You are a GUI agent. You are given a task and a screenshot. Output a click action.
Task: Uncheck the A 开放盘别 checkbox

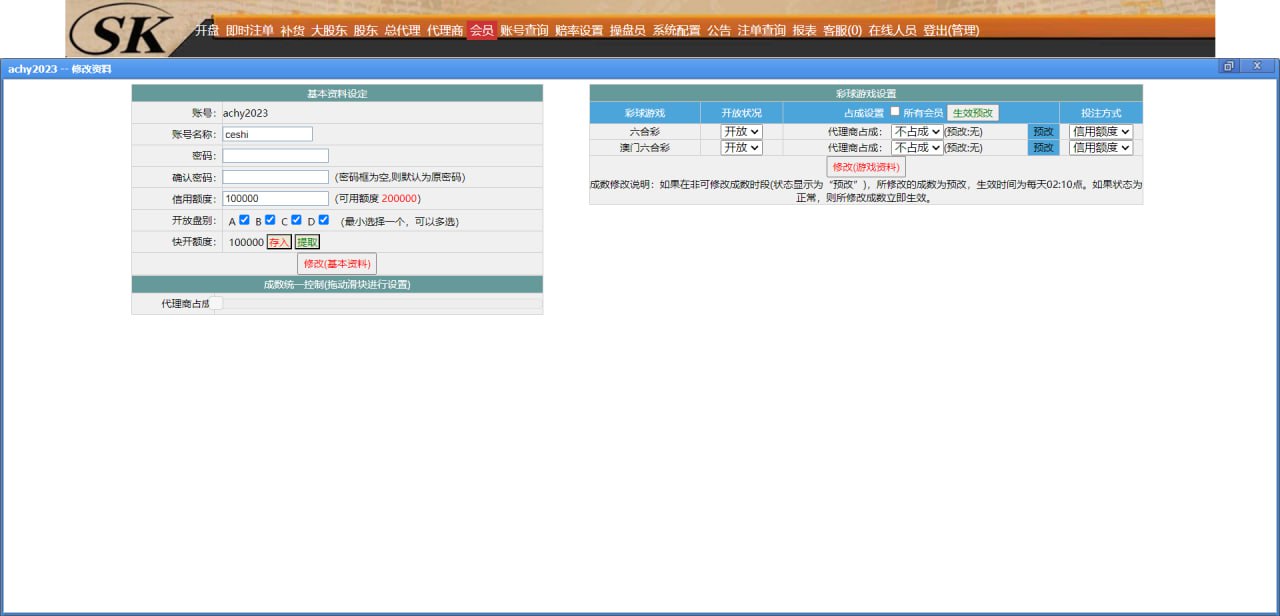(x=244, y=220)
